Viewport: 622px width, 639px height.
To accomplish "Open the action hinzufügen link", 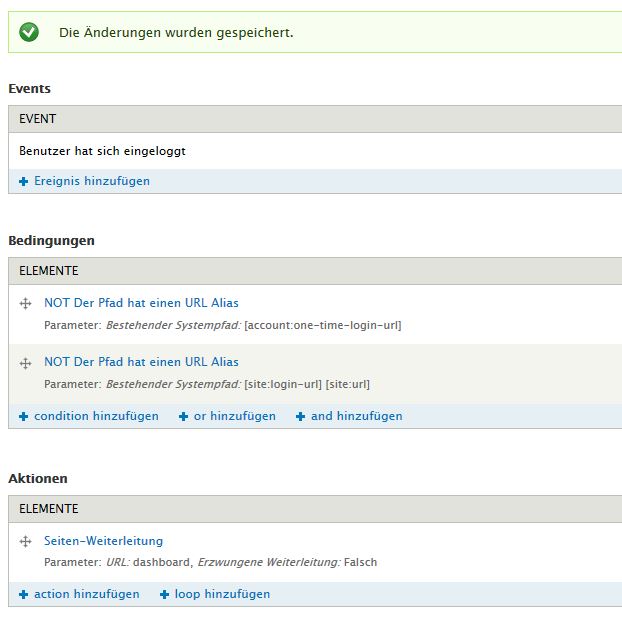I will (86, 594).
